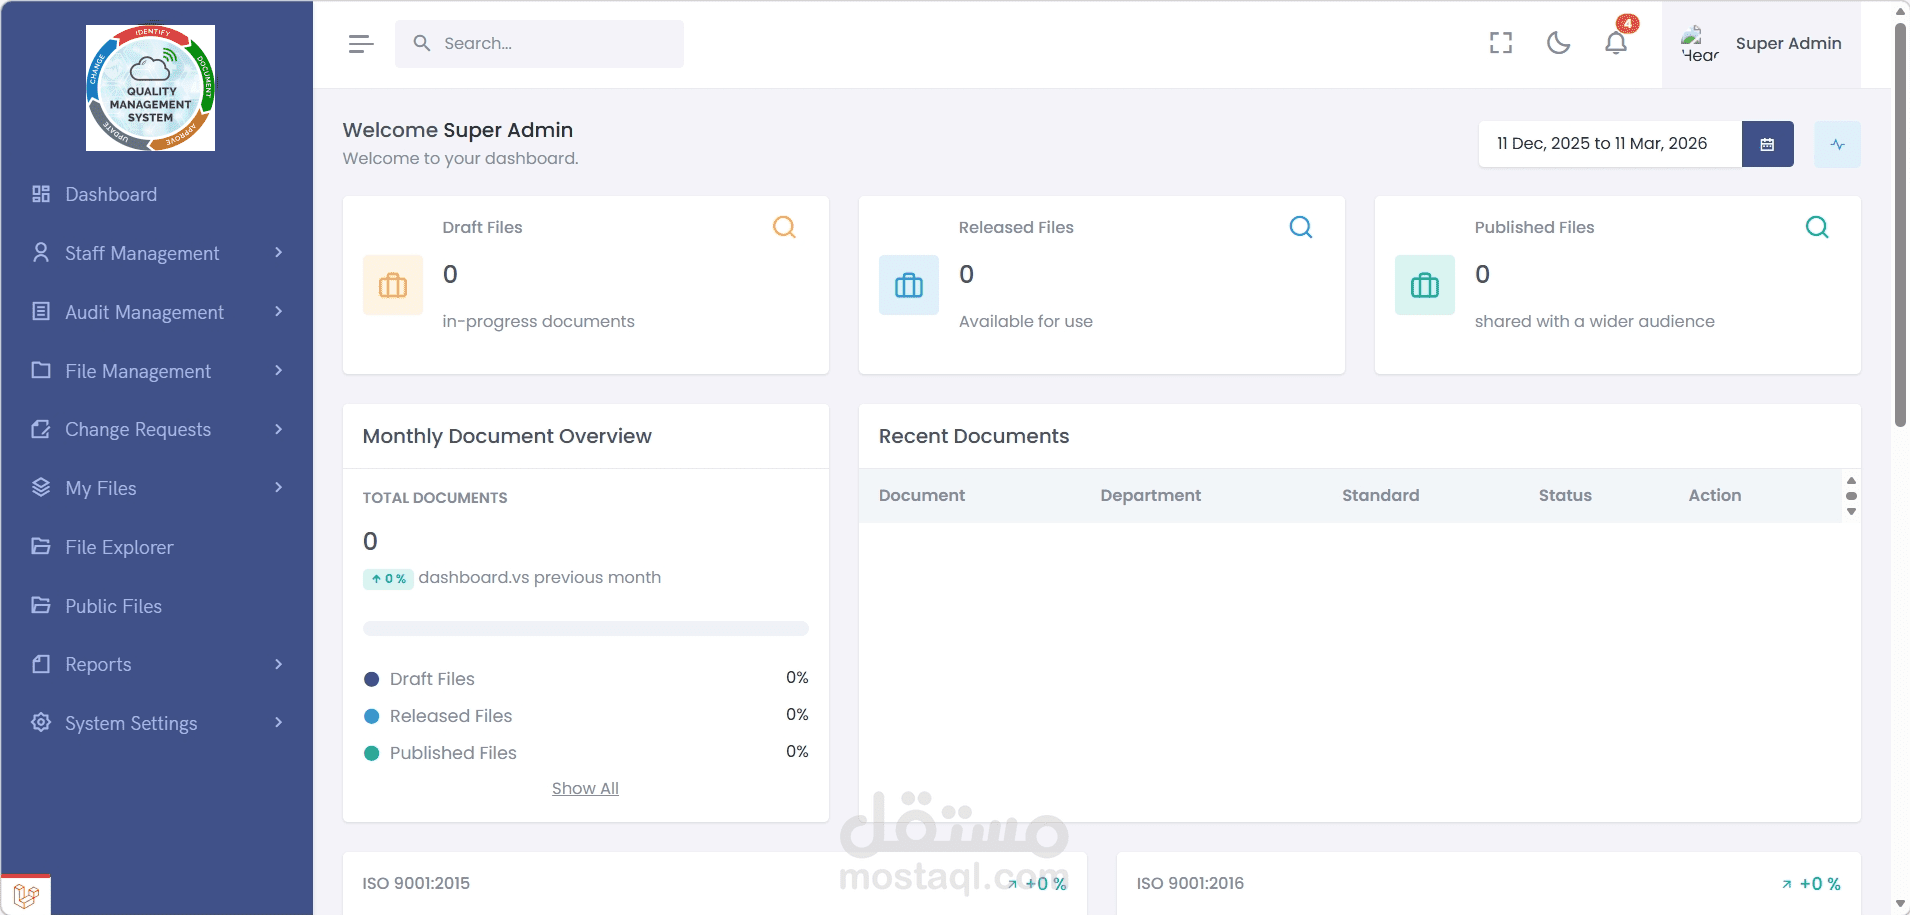Open the Released Files search icon
Screen dimensions: 1910x915
[x=1299, y=227]
